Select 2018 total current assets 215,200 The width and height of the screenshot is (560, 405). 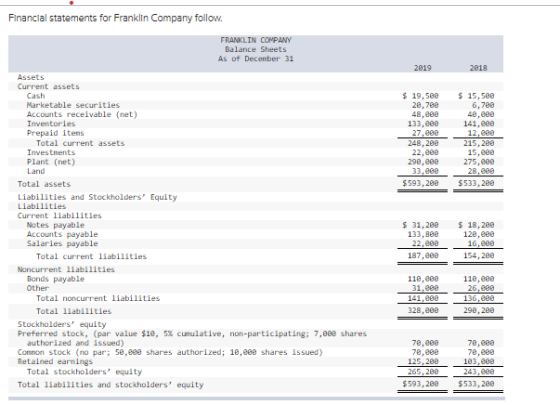click(x=479, y=143)
